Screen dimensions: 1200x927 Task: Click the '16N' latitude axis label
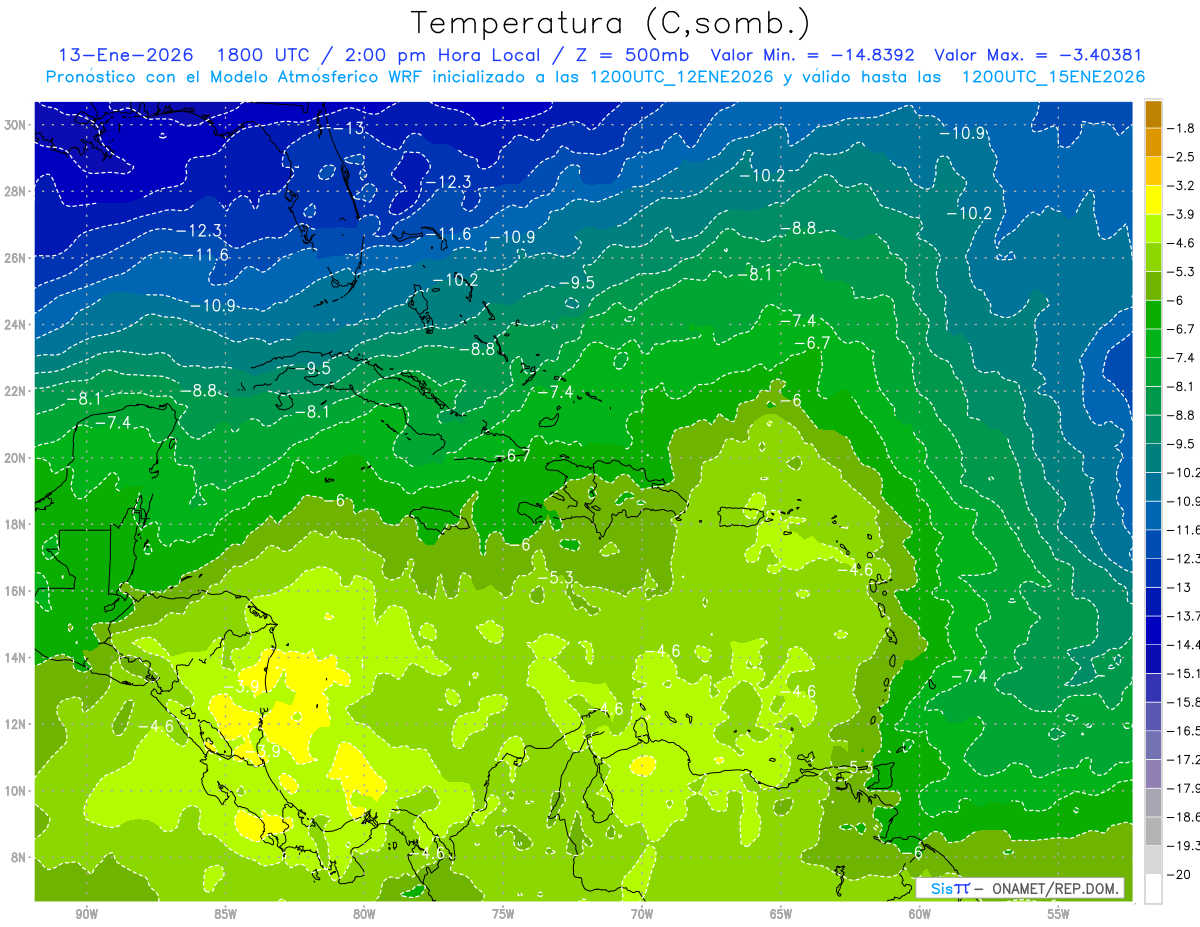[14, 591]
